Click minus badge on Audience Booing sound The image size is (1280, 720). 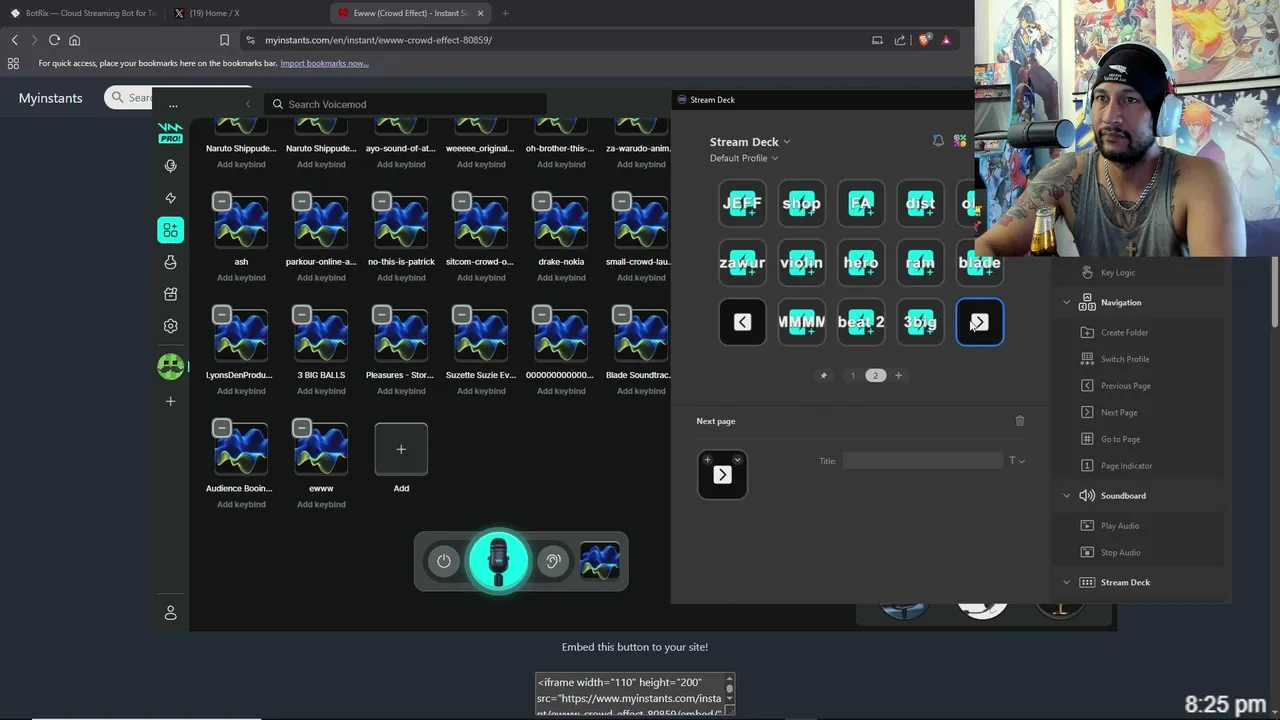222,427
